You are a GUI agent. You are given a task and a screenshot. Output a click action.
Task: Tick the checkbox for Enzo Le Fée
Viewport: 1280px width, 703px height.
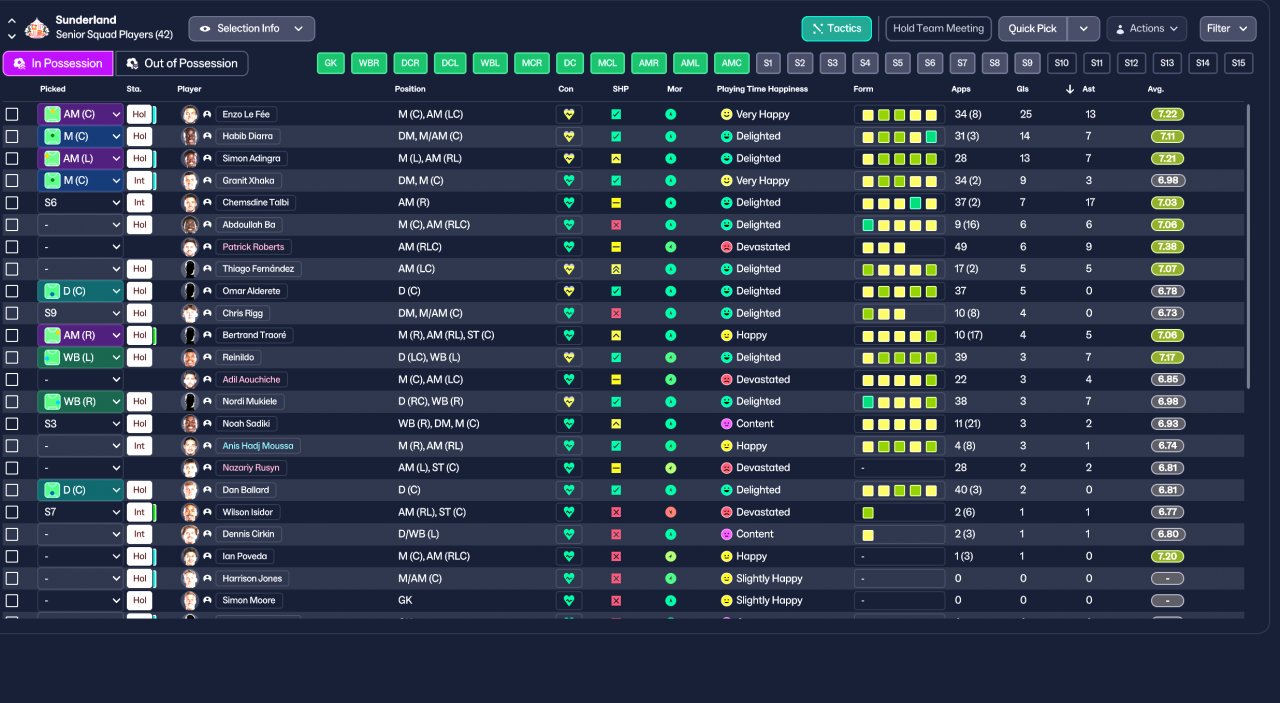point(12,114)
